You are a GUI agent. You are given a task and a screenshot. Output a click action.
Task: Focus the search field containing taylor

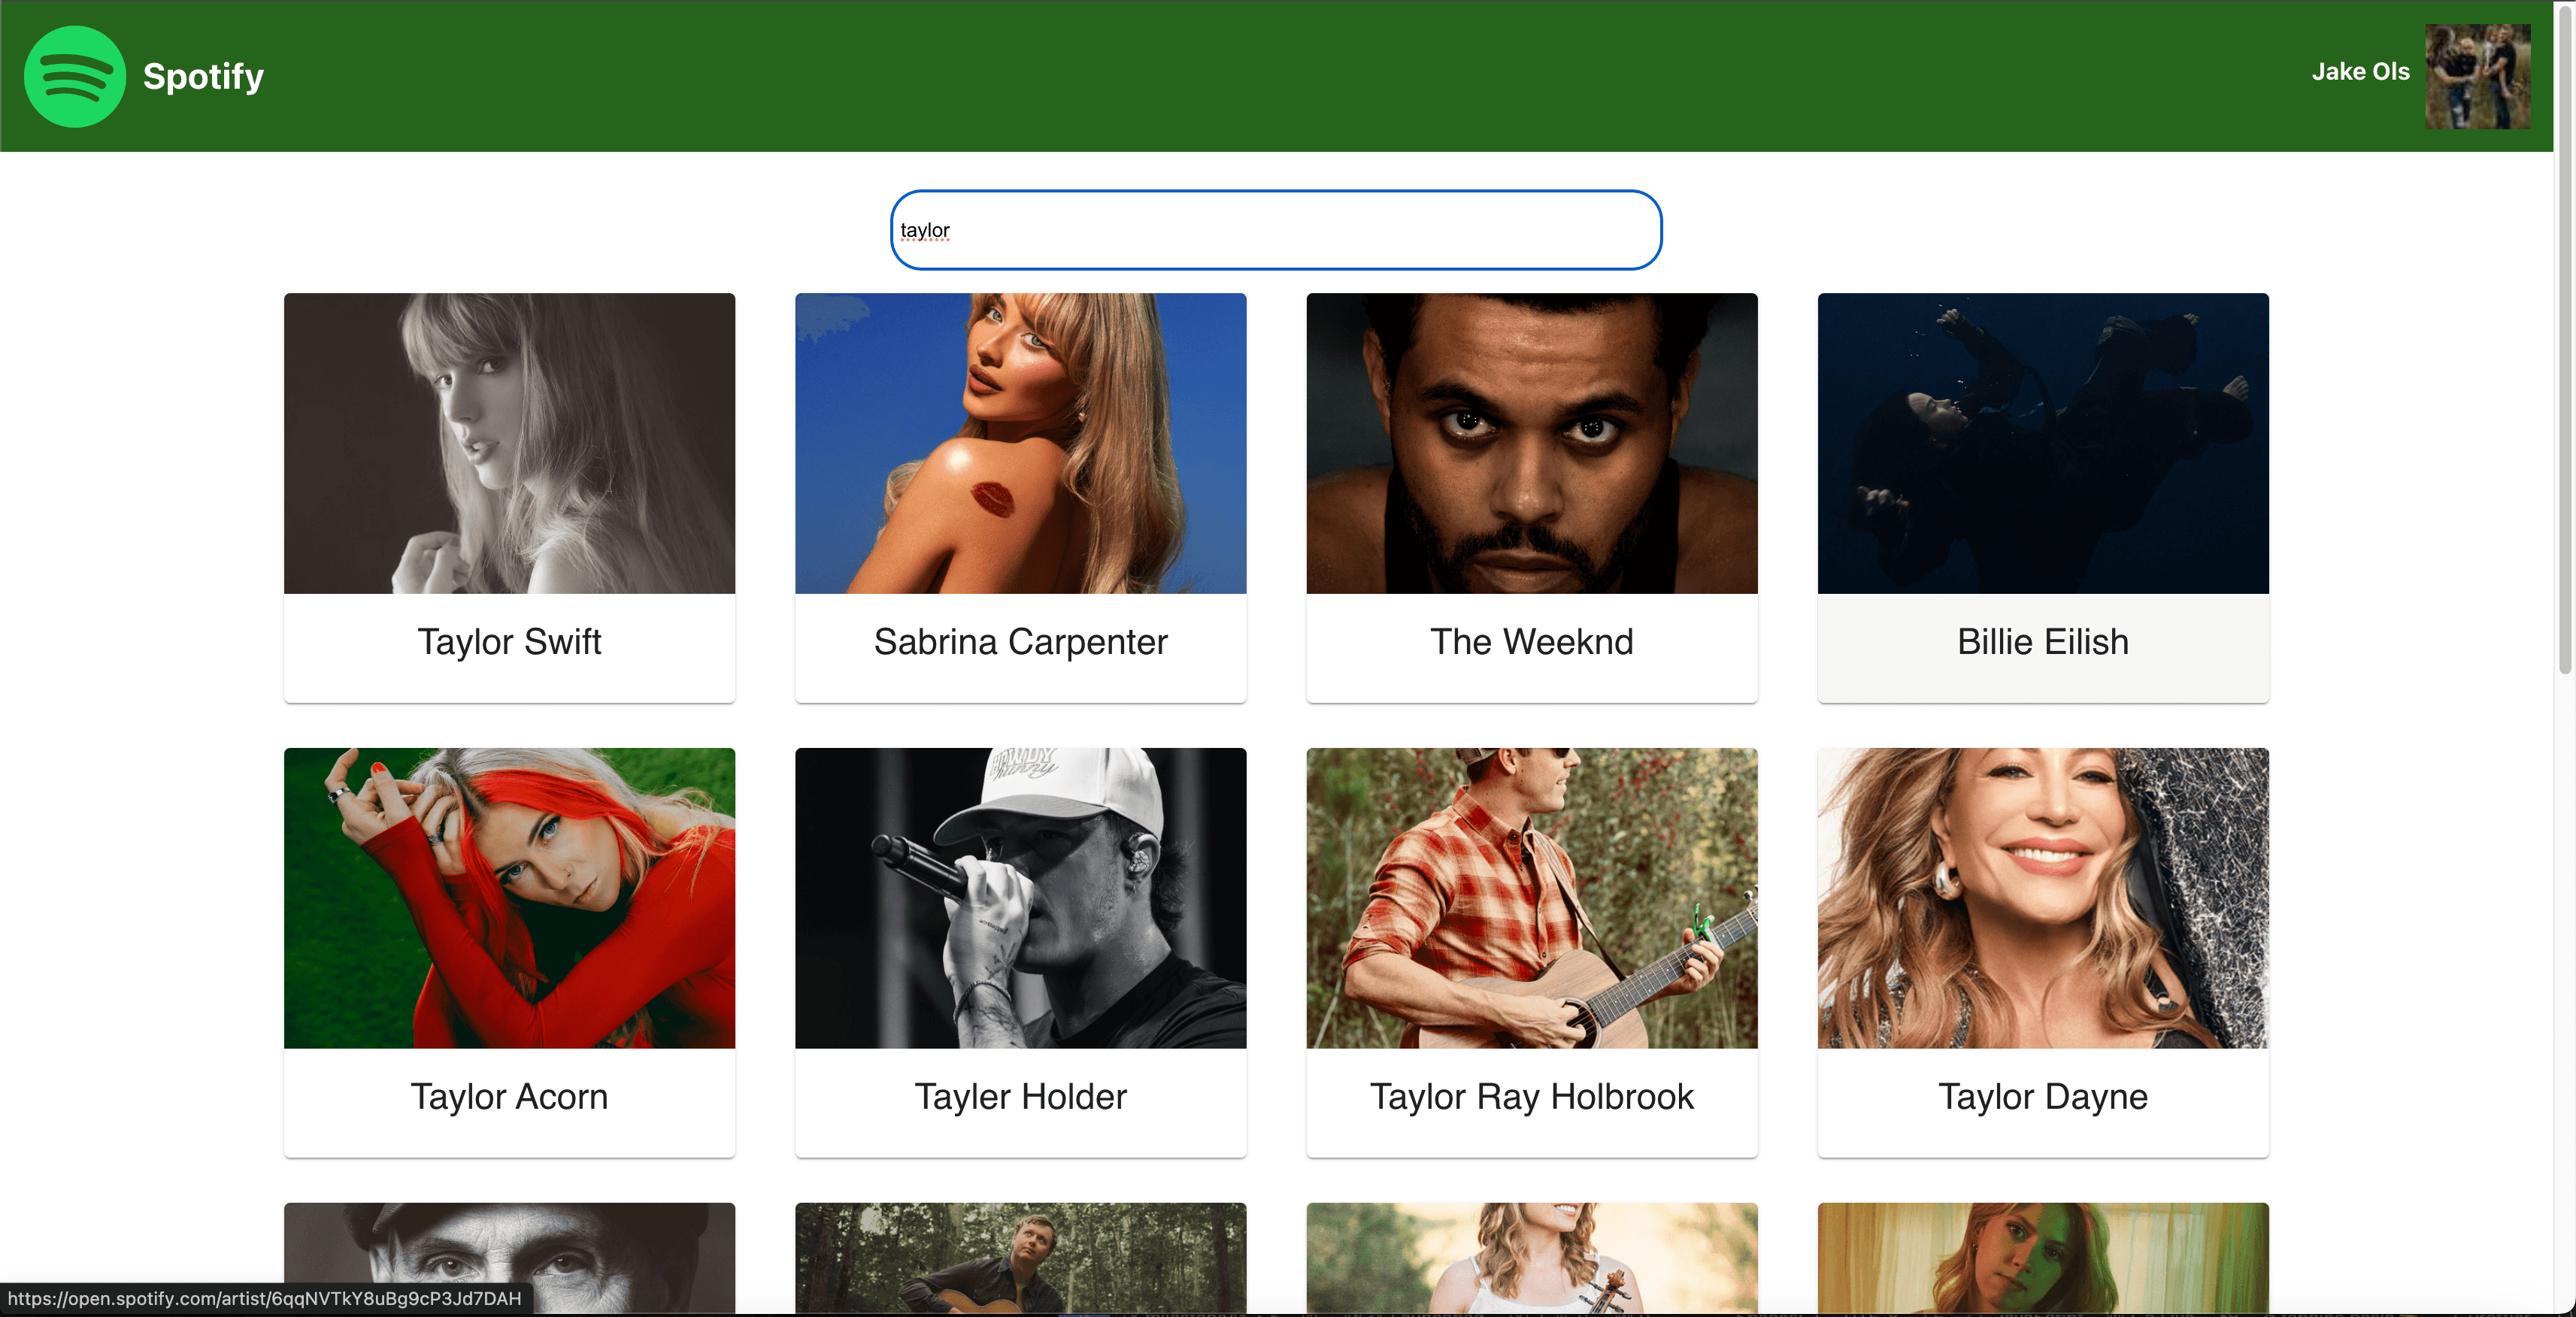(x=1276, y=230)
